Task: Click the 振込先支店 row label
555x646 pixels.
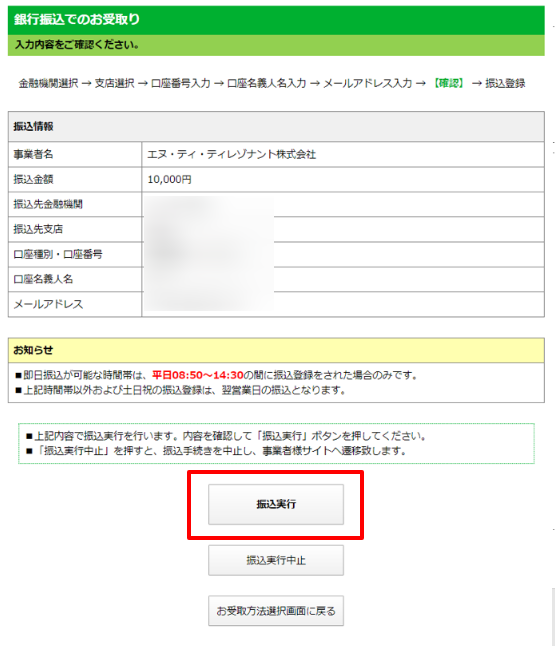Action: [38, 229]
